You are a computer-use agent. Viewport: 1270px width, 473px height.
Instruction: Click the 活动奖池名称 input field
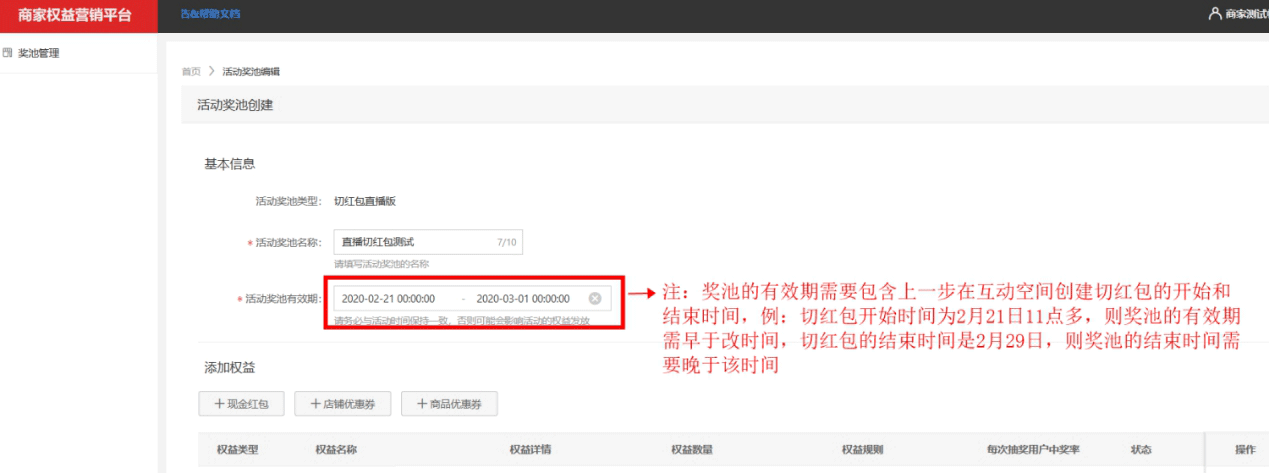415,242
